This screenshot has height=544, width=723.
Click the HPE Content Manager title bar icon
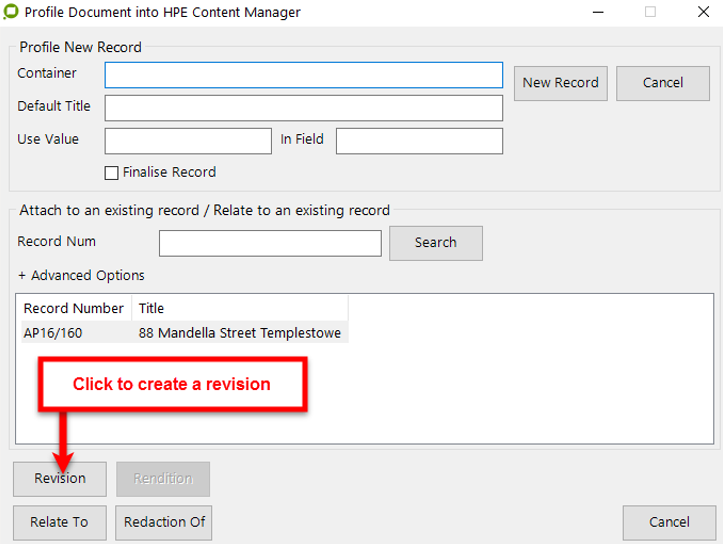[x=11, y=13]
